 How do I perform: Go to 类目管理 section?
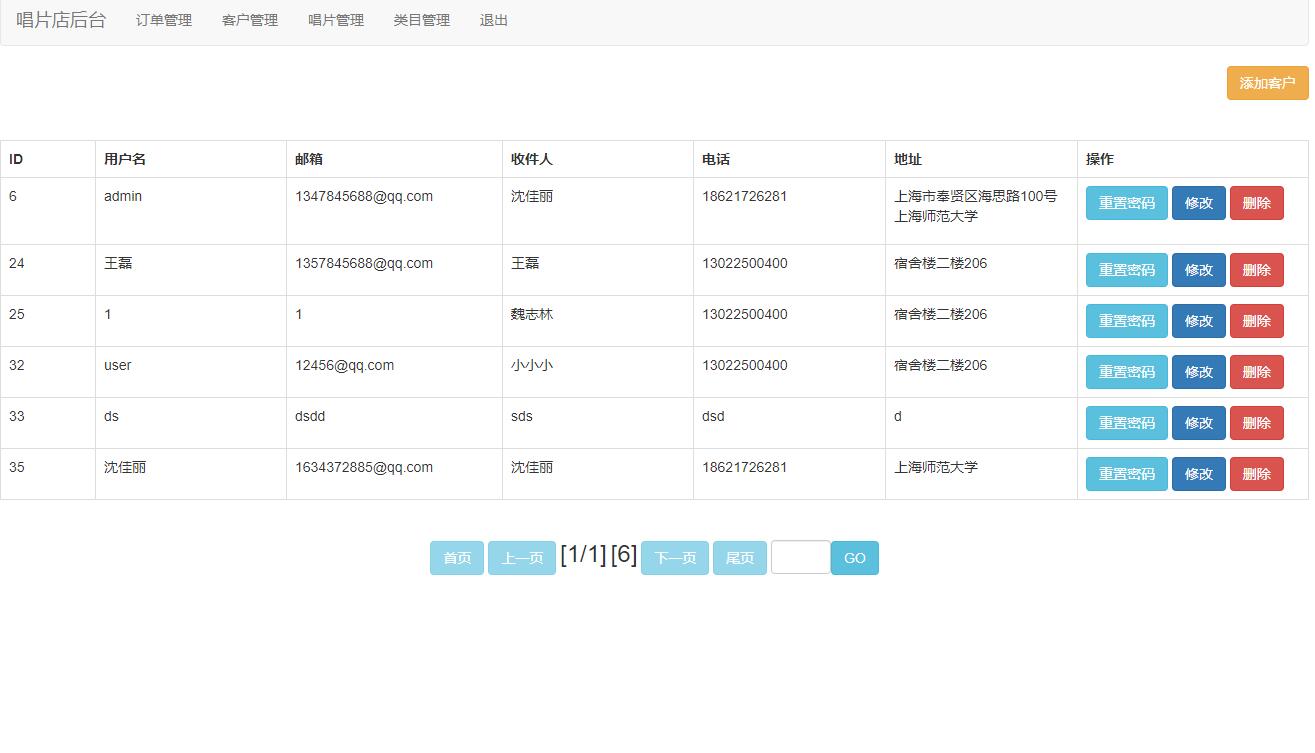(x=422, y=20)
